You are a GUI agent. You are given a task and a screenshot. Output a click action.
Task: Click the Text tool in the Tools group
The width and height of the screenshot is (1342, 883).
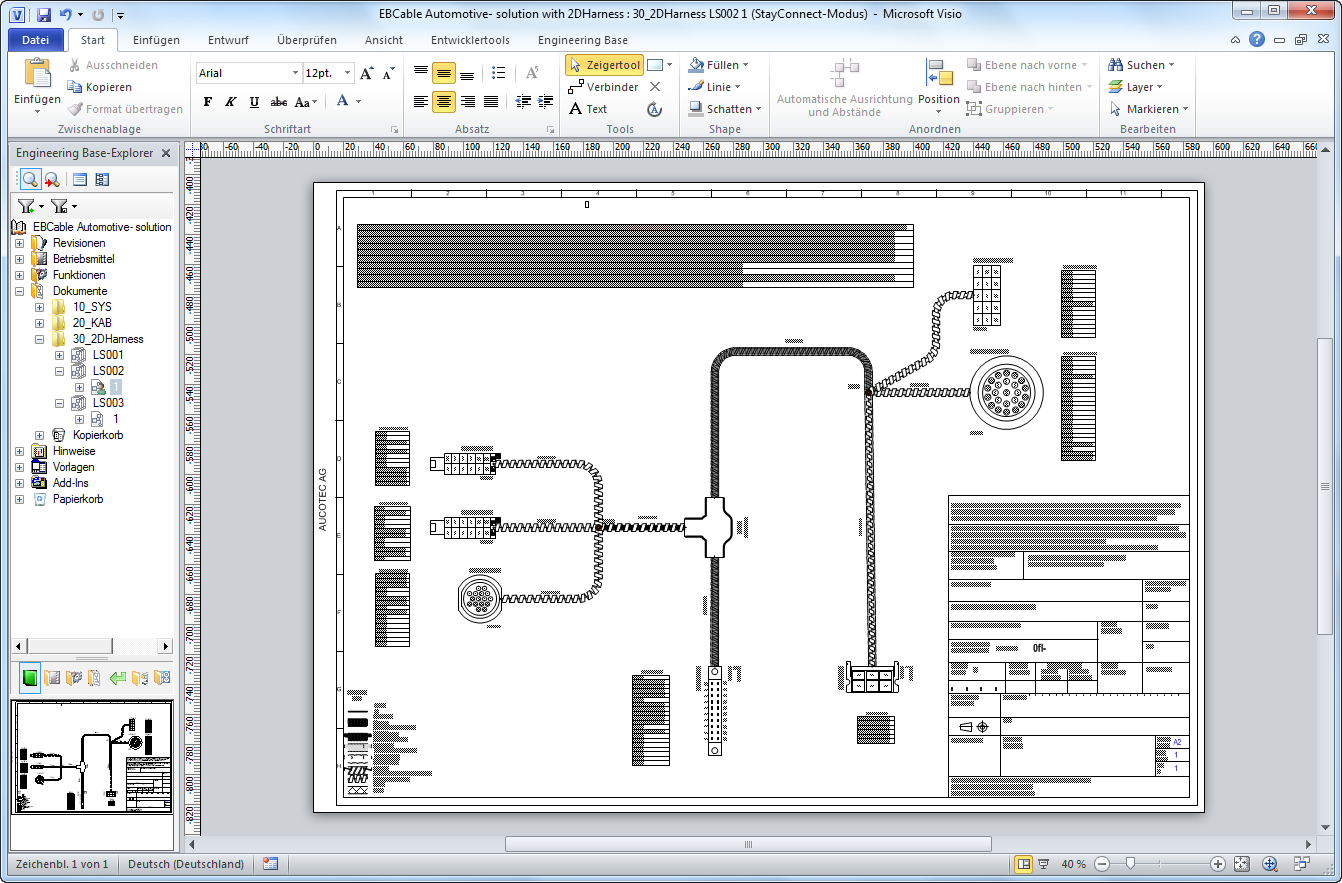(588, 109)
